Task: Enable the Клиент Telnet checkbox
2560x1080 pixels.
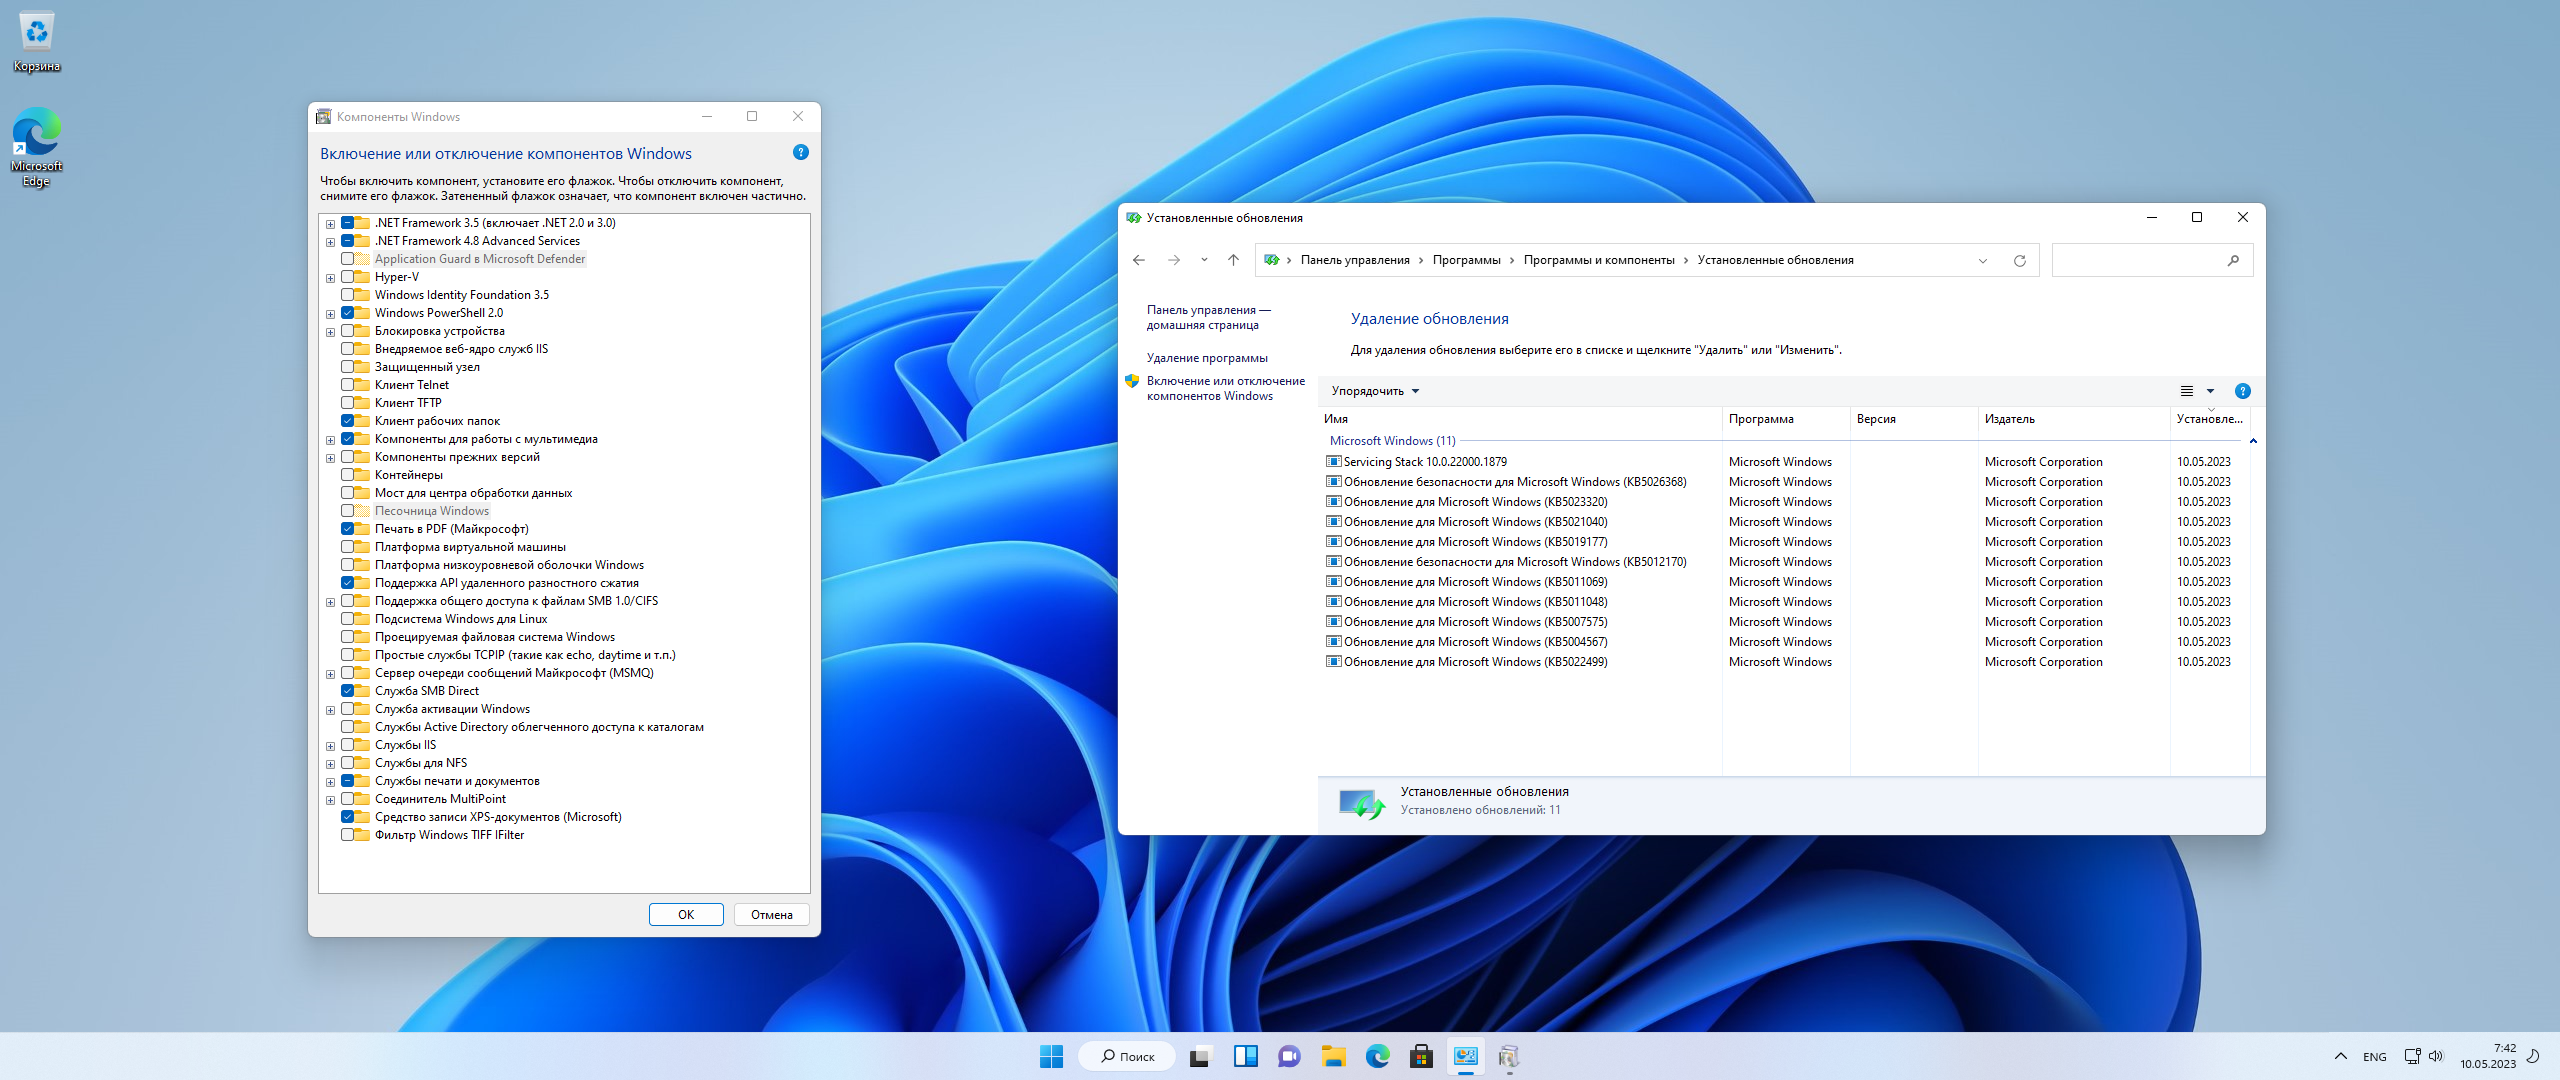Action: click(x=347, y=385)
